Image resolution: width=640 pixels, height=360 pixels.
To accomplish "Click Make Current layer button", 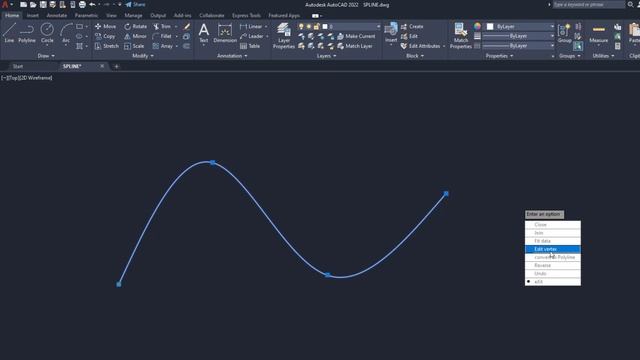I will point(356,36).
